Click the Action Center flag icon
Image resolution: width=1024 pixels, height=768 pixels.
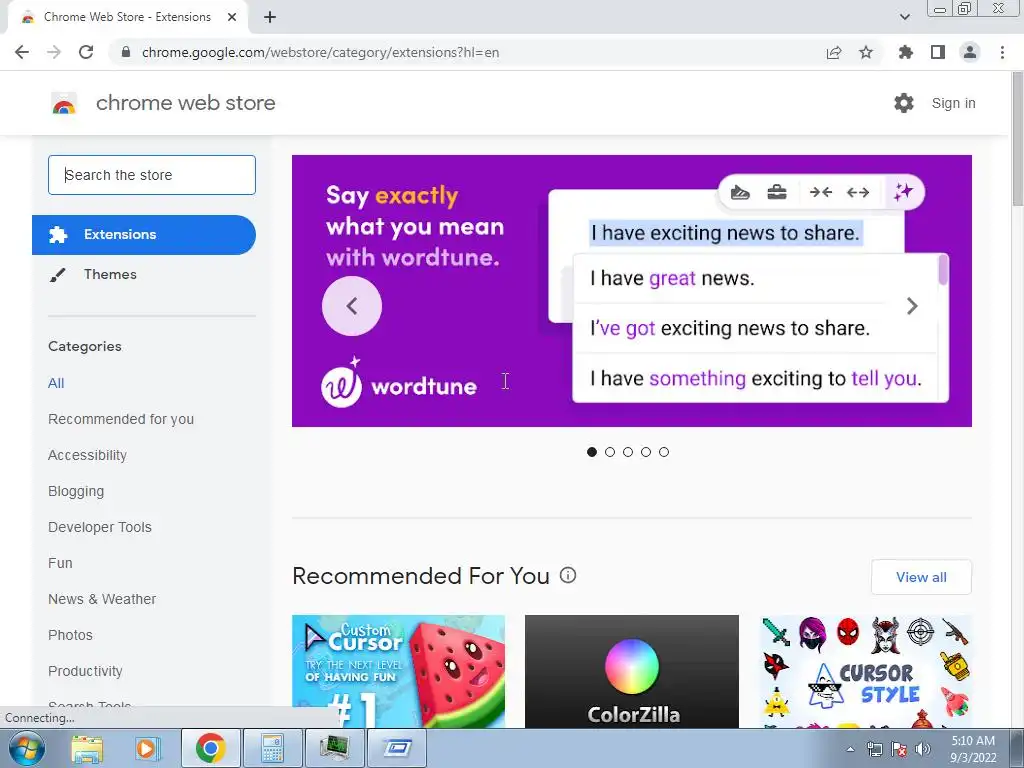[899, 749]
